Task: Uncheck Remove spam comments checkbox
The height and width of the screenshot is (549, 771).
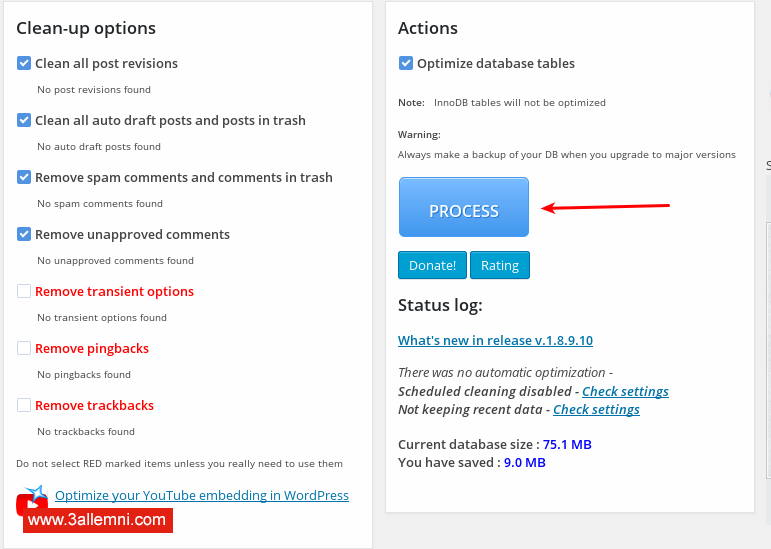Action: 25,177
